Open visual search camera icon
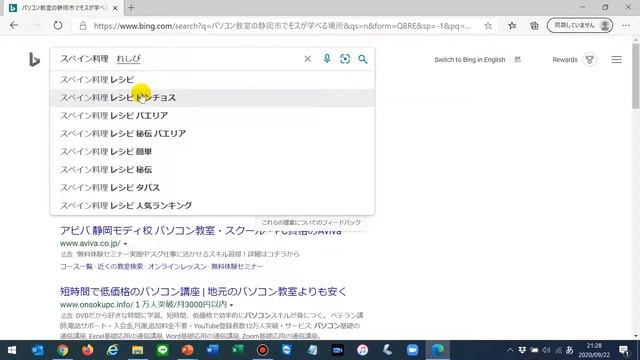This screenshot has height=360, width=640. (345, 59)
